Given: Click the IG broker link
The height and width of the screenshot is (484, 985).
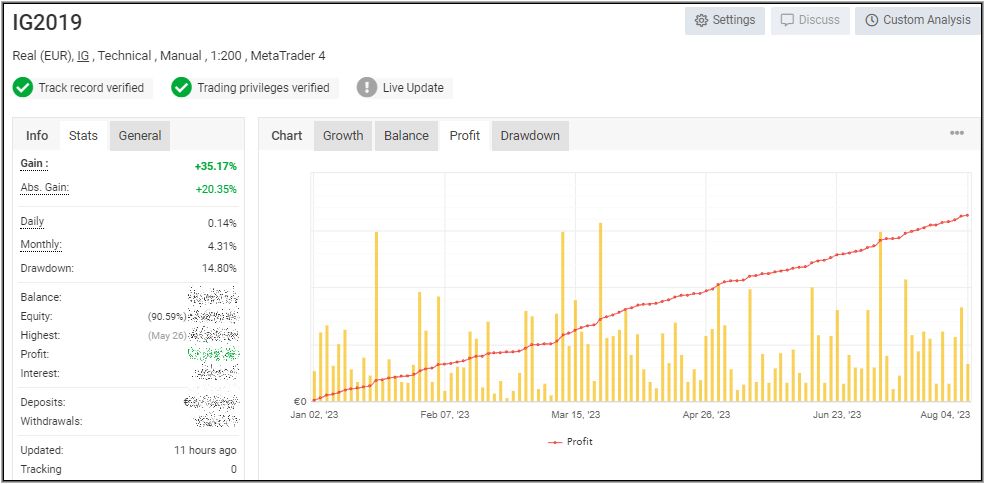Looking at the screenshot, I should pyautogui.click(x=83, y=56).
